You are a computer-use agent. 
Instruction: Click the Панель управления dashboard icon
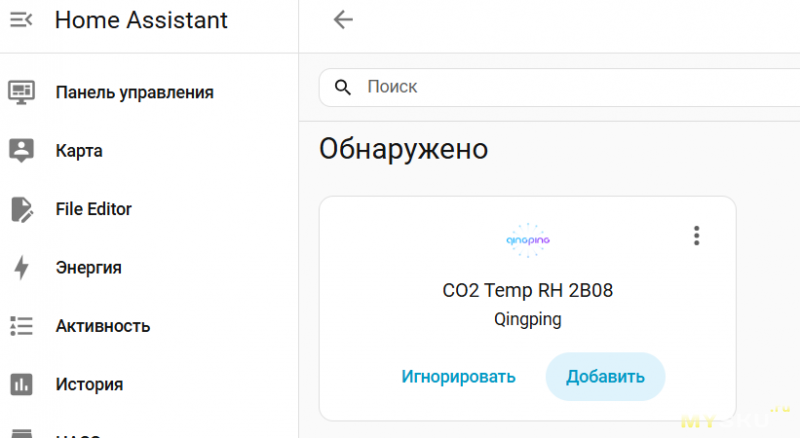(x=21, y=93)
